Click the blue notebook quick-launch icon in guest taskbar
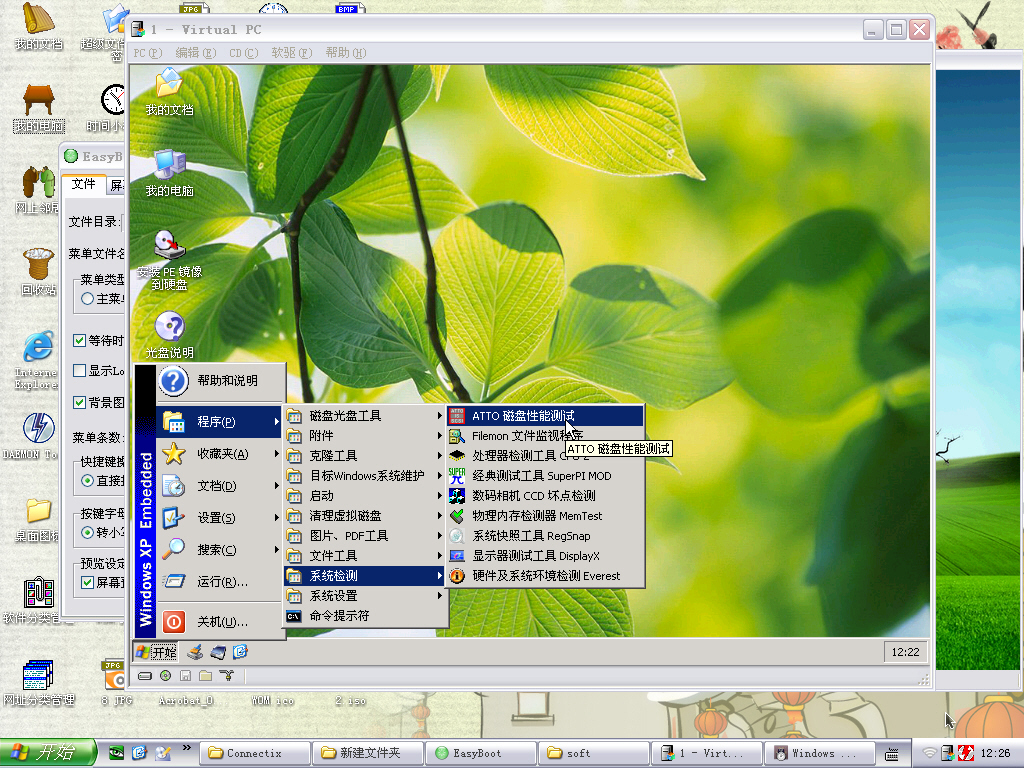The width and height of the screenshot is (1024, 768). click(218, 652)
